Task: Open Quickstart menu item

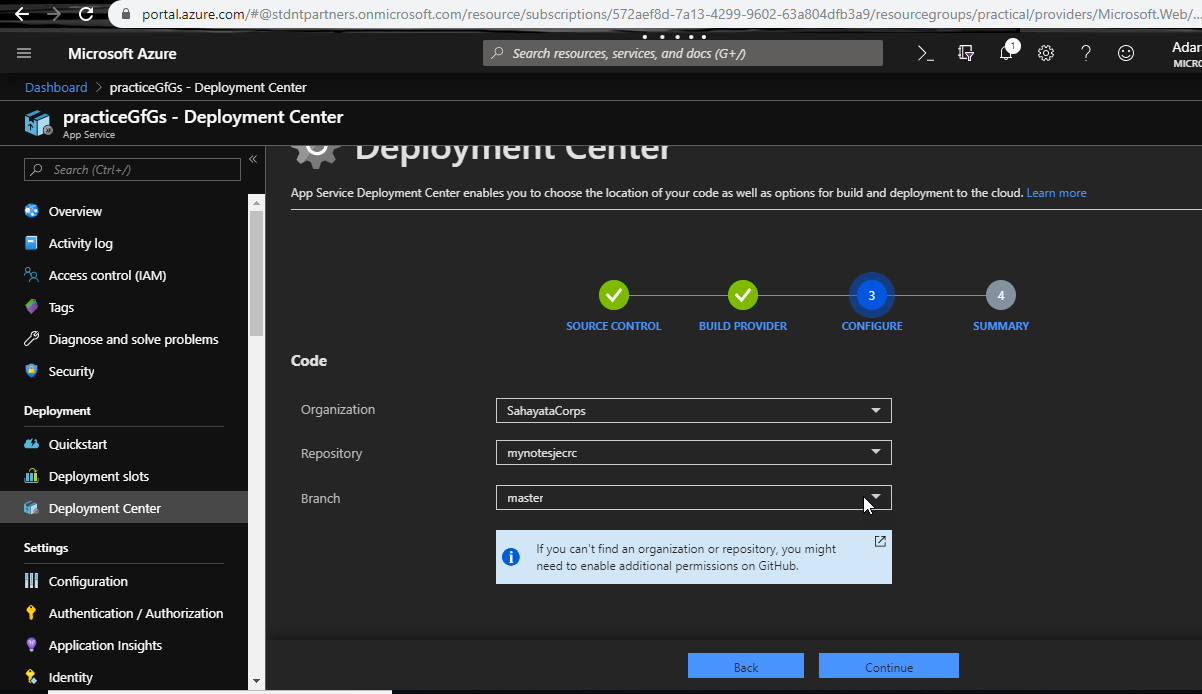Action: (78, 444)
